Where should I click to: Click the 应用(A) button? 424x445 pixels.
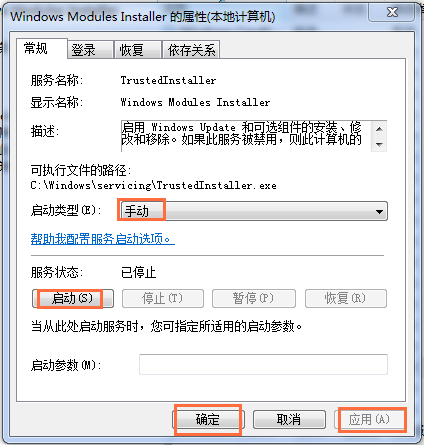click(369, 419)
